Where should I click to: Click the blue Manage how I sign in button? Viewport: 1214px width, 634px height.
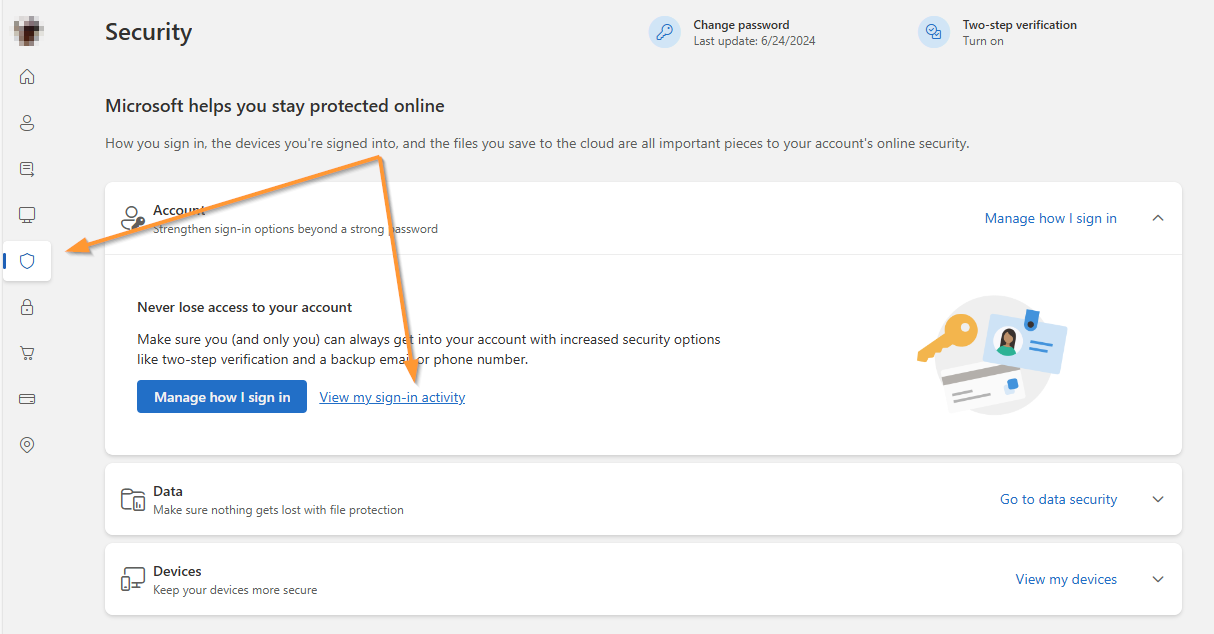click(x=222, y=397)
